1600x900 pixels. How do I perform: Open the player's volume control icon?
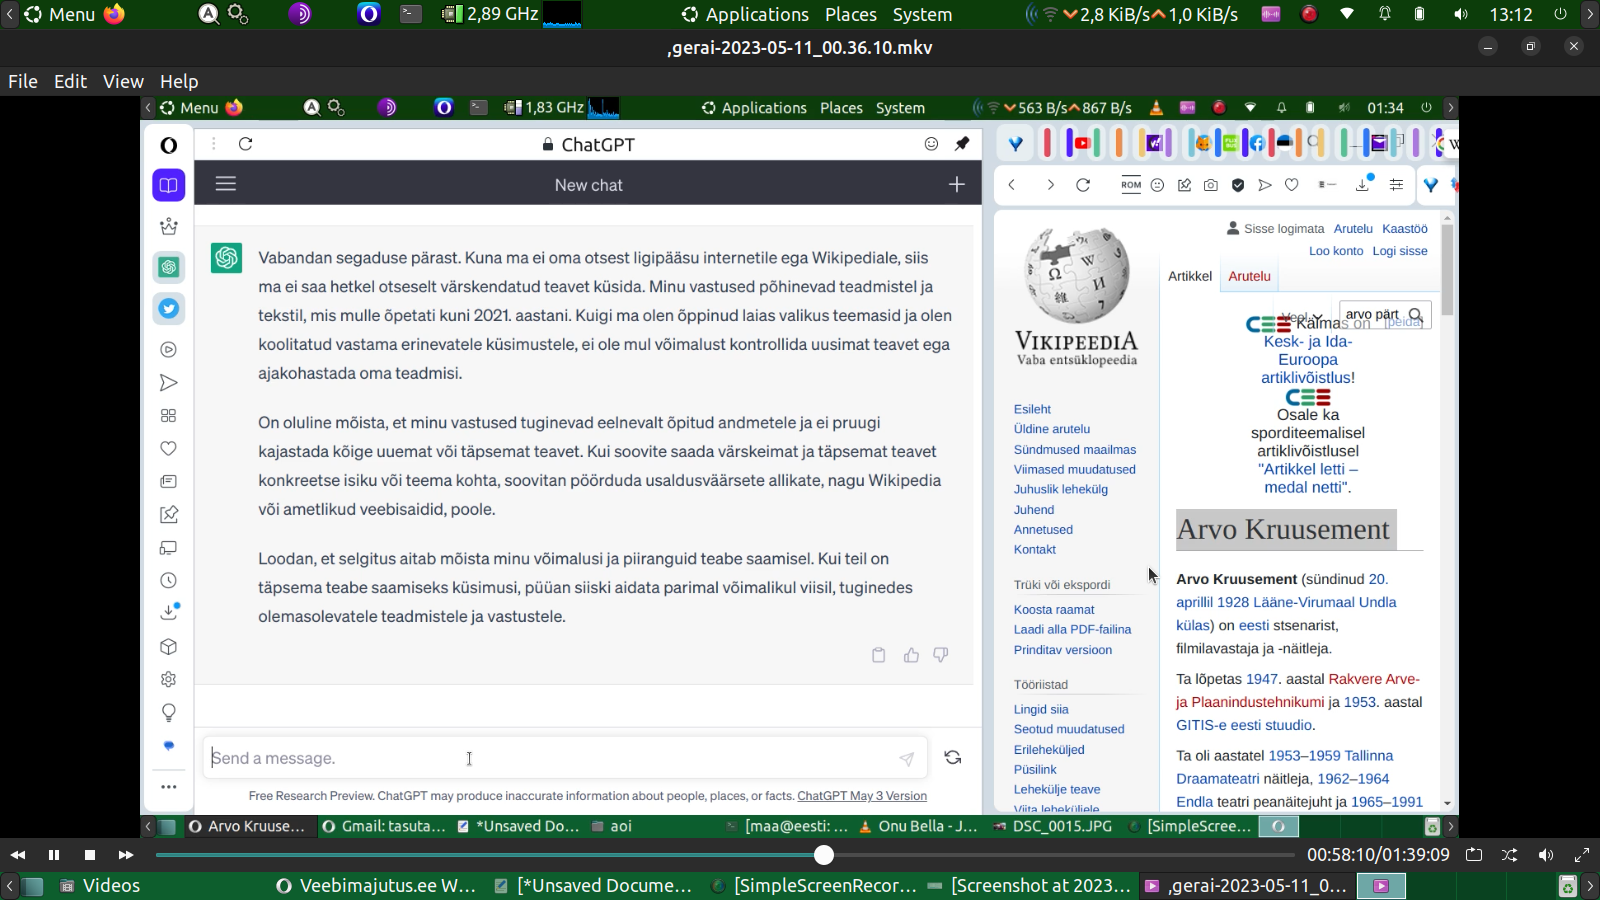(1546, 855)
